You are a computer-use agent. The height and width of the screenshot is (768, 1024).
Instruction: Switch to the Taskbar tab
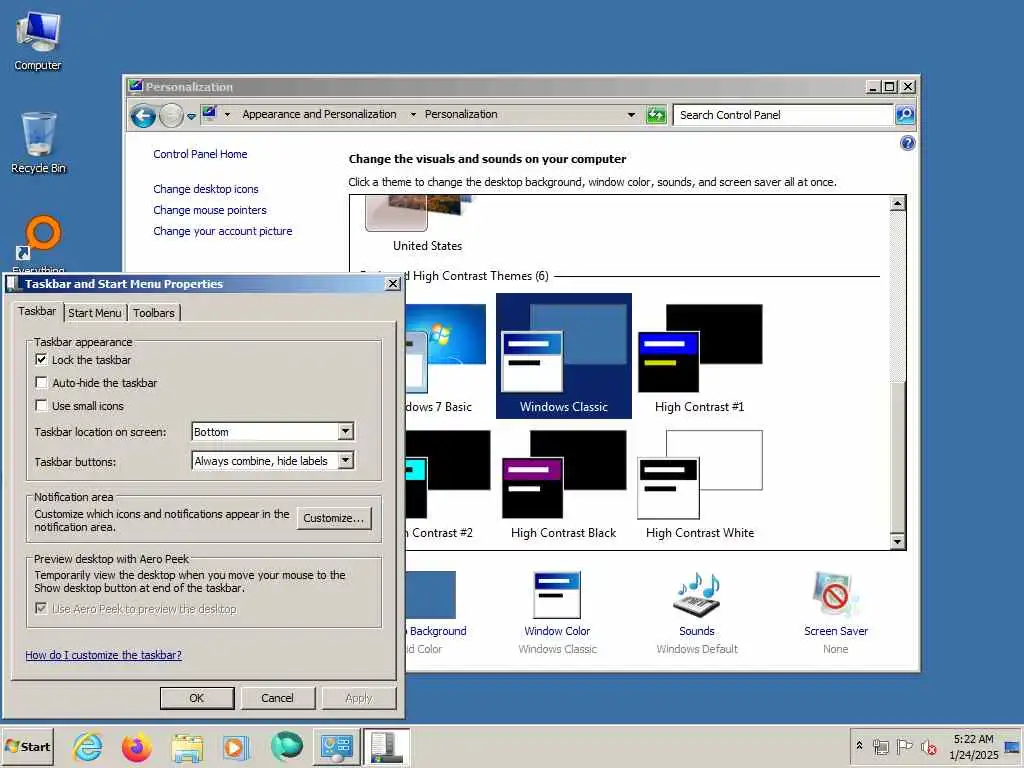(37, 312)
